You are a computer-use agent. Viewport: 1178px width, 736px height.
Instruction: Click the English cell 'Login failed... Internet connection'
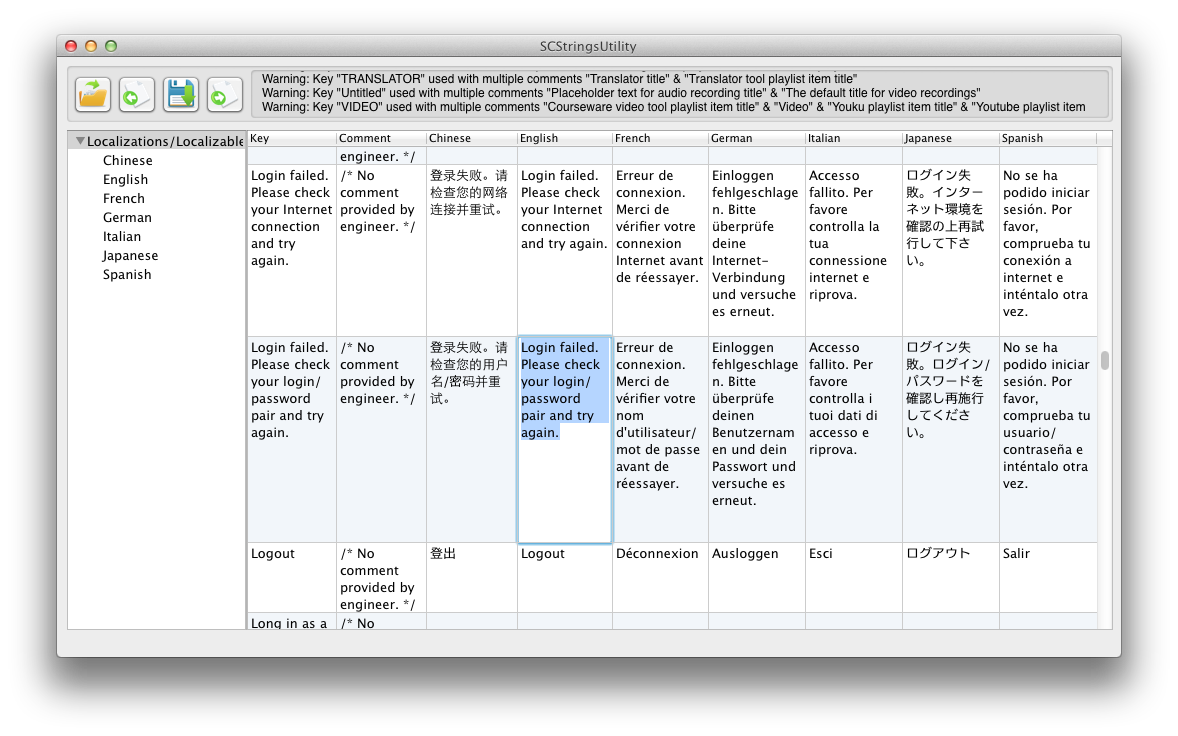click(x=564, y=250)
